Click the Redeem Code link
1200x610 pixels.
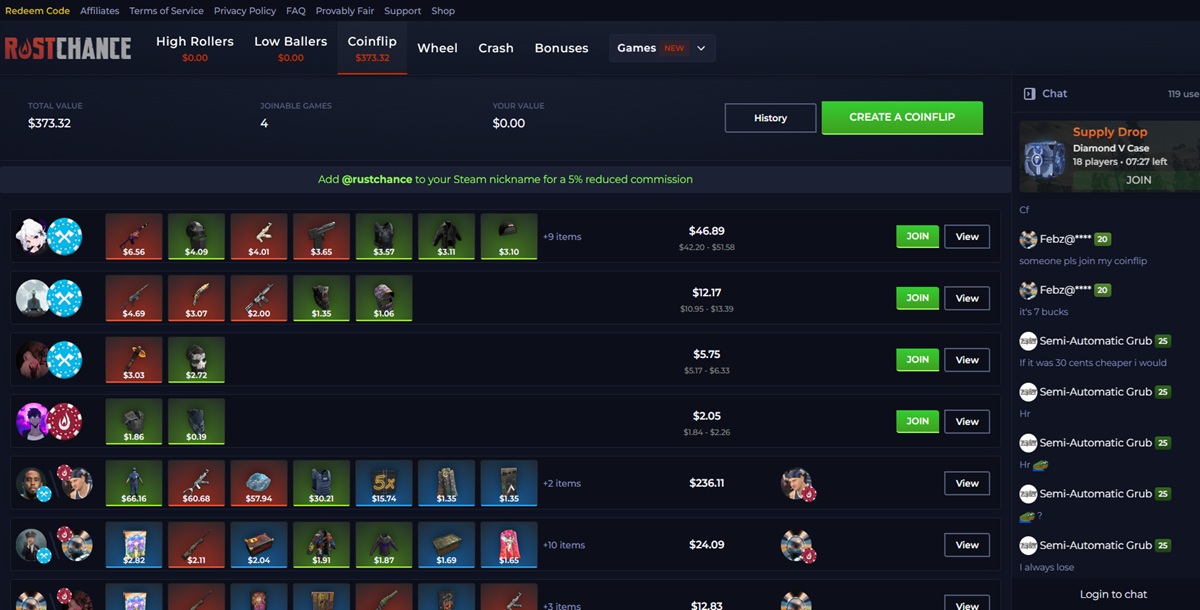37,11
